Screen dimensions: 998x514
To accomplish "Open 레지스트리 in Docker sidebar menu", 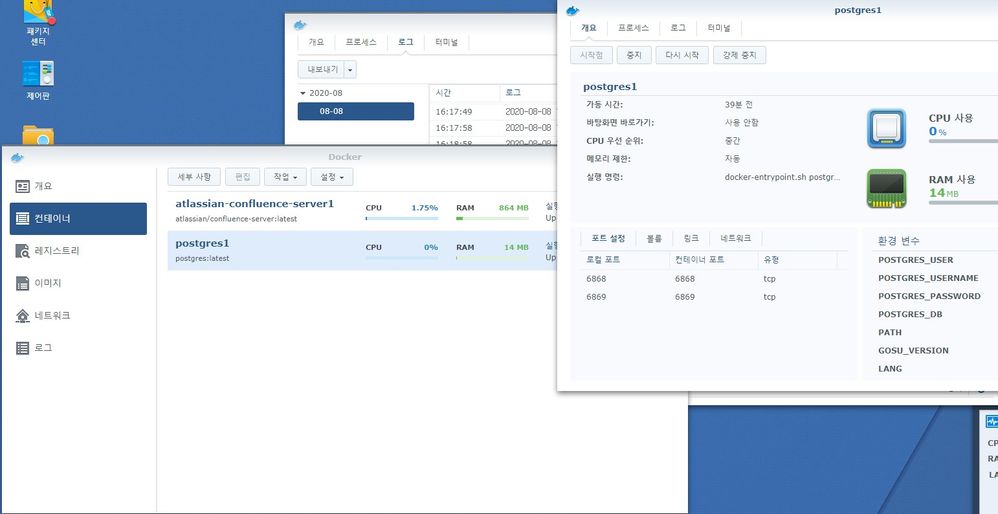I will pyautogui.click(x=78, y=251).
